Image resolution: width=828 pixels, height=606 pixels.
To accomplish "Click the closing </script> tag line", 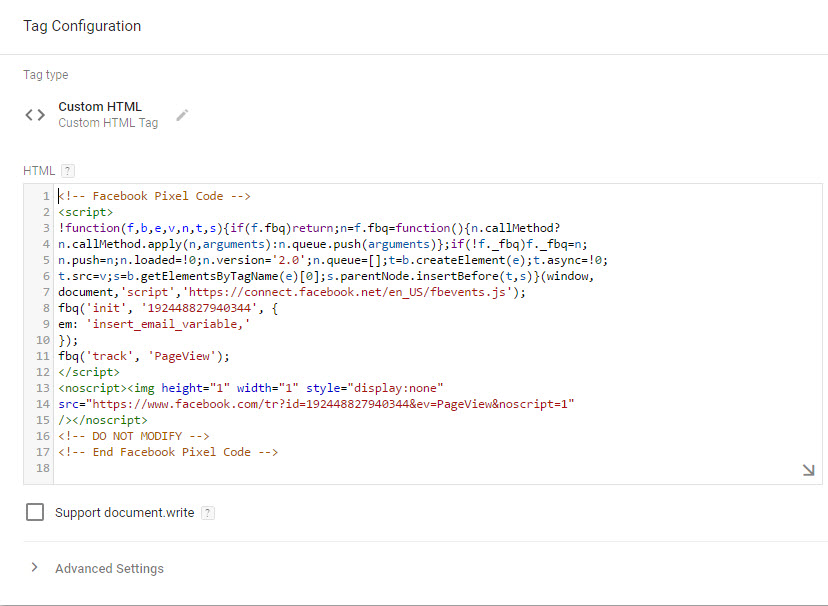I will tap(89, 372).
